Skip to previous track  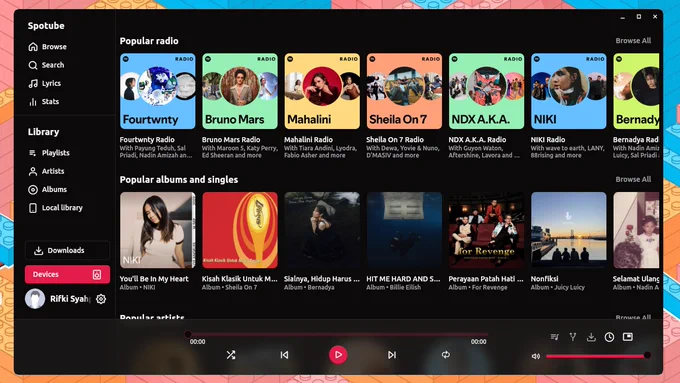click(x=284, y=355)
